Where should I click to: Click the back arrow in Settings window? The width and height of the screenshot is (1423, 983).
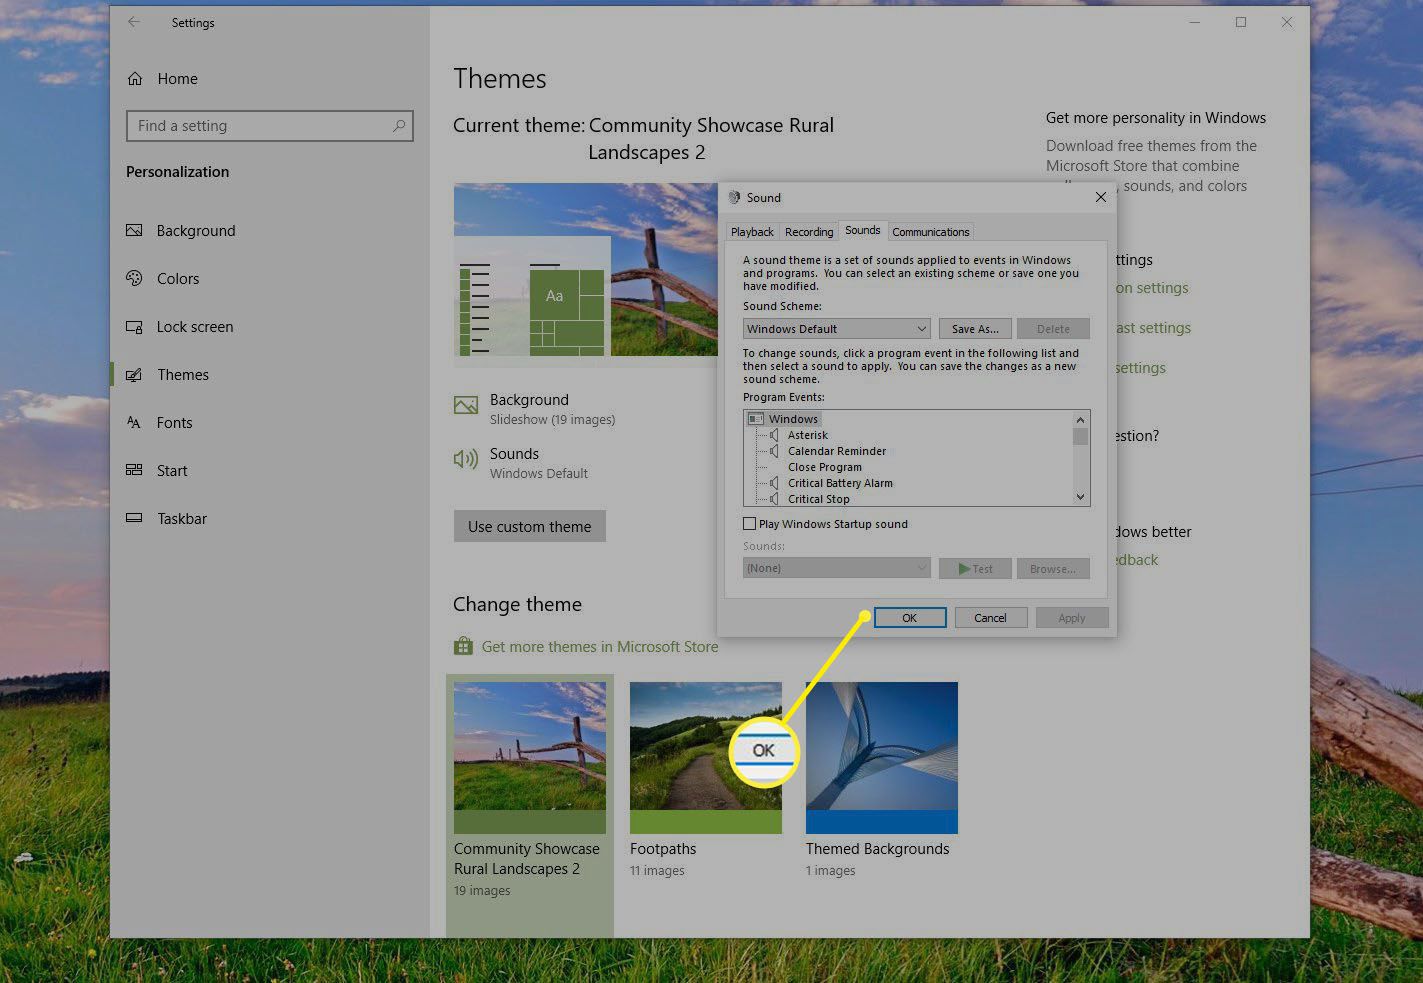pyautogui.click(x=134, y=22)
